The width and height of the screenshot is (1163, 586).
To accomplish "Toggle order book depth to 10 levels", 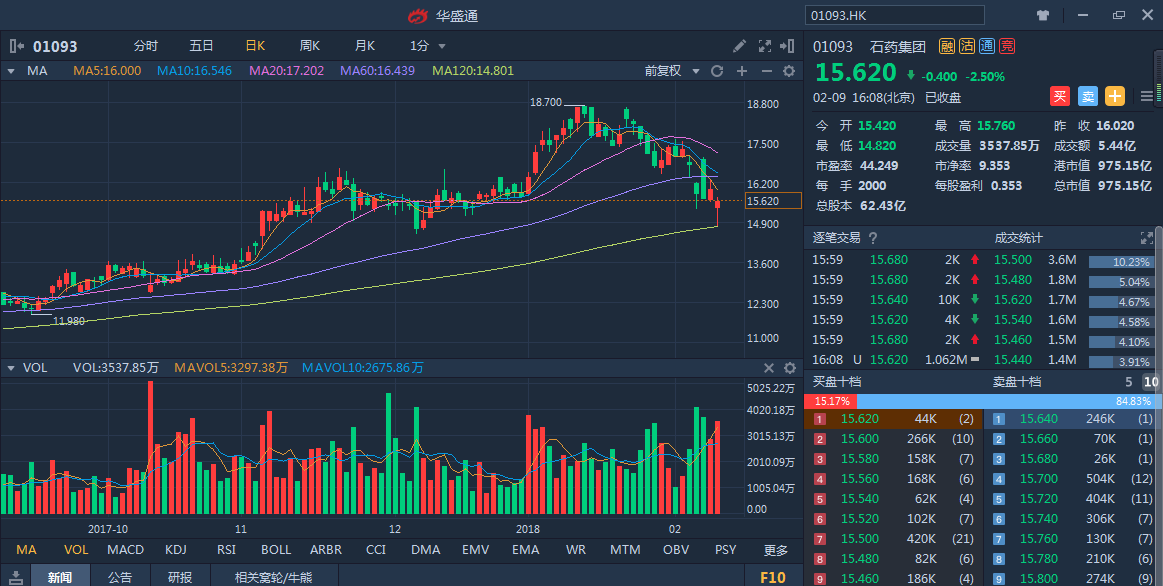I will tap(1151, 382).
